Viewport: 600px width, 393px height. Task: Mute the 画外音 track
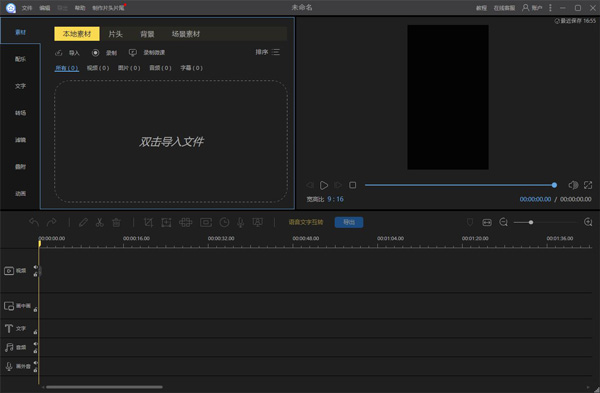pos(36,362)
